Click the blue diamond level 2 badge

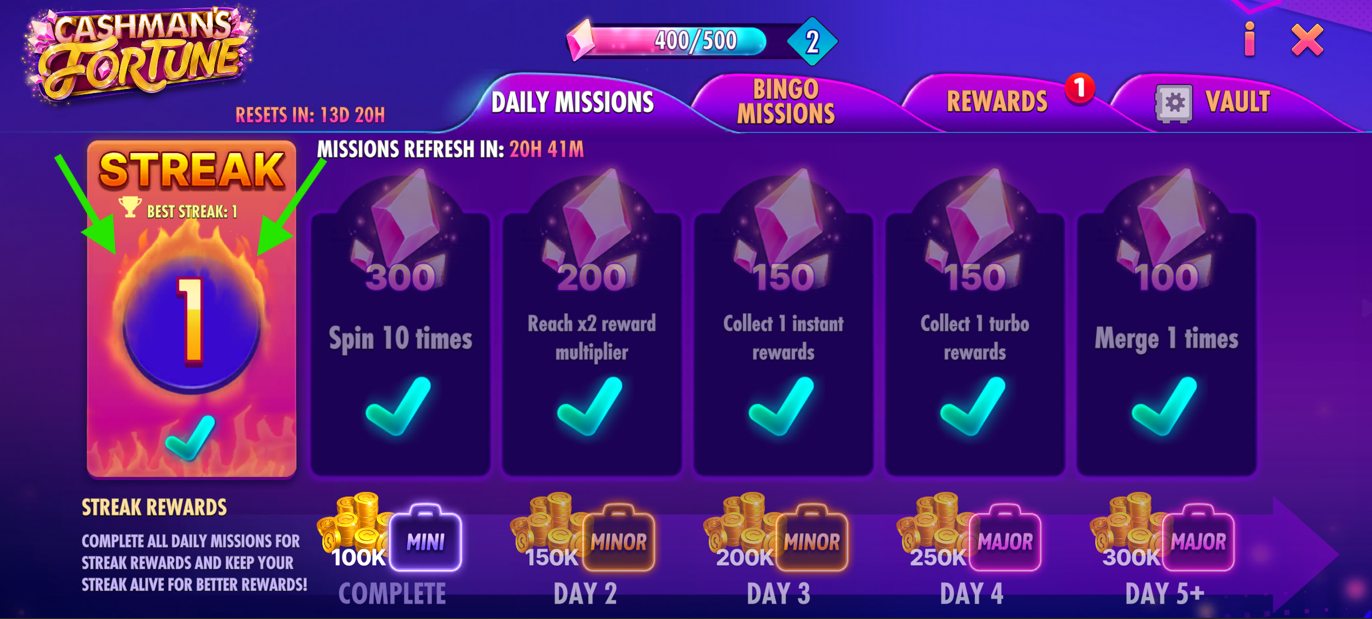pyautogui.click(x=812, y=42)
